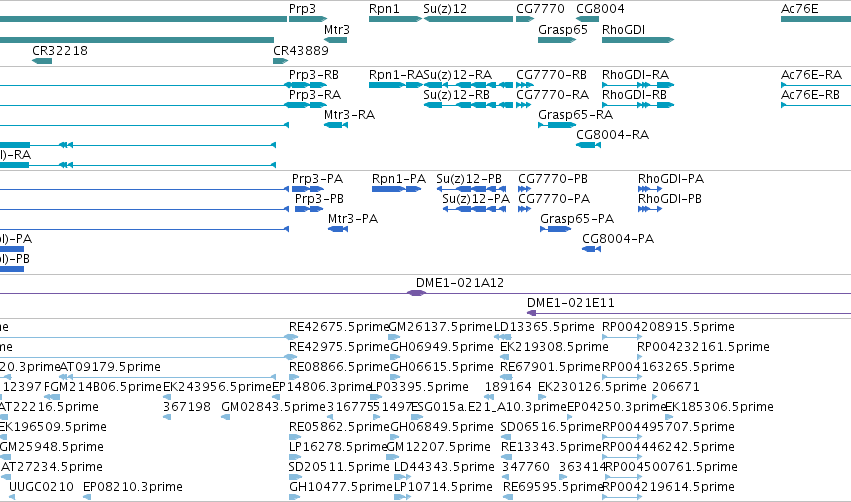851x502 pixels.
Task: Select EST GM25948.5prime label
Action: (52, 447)
